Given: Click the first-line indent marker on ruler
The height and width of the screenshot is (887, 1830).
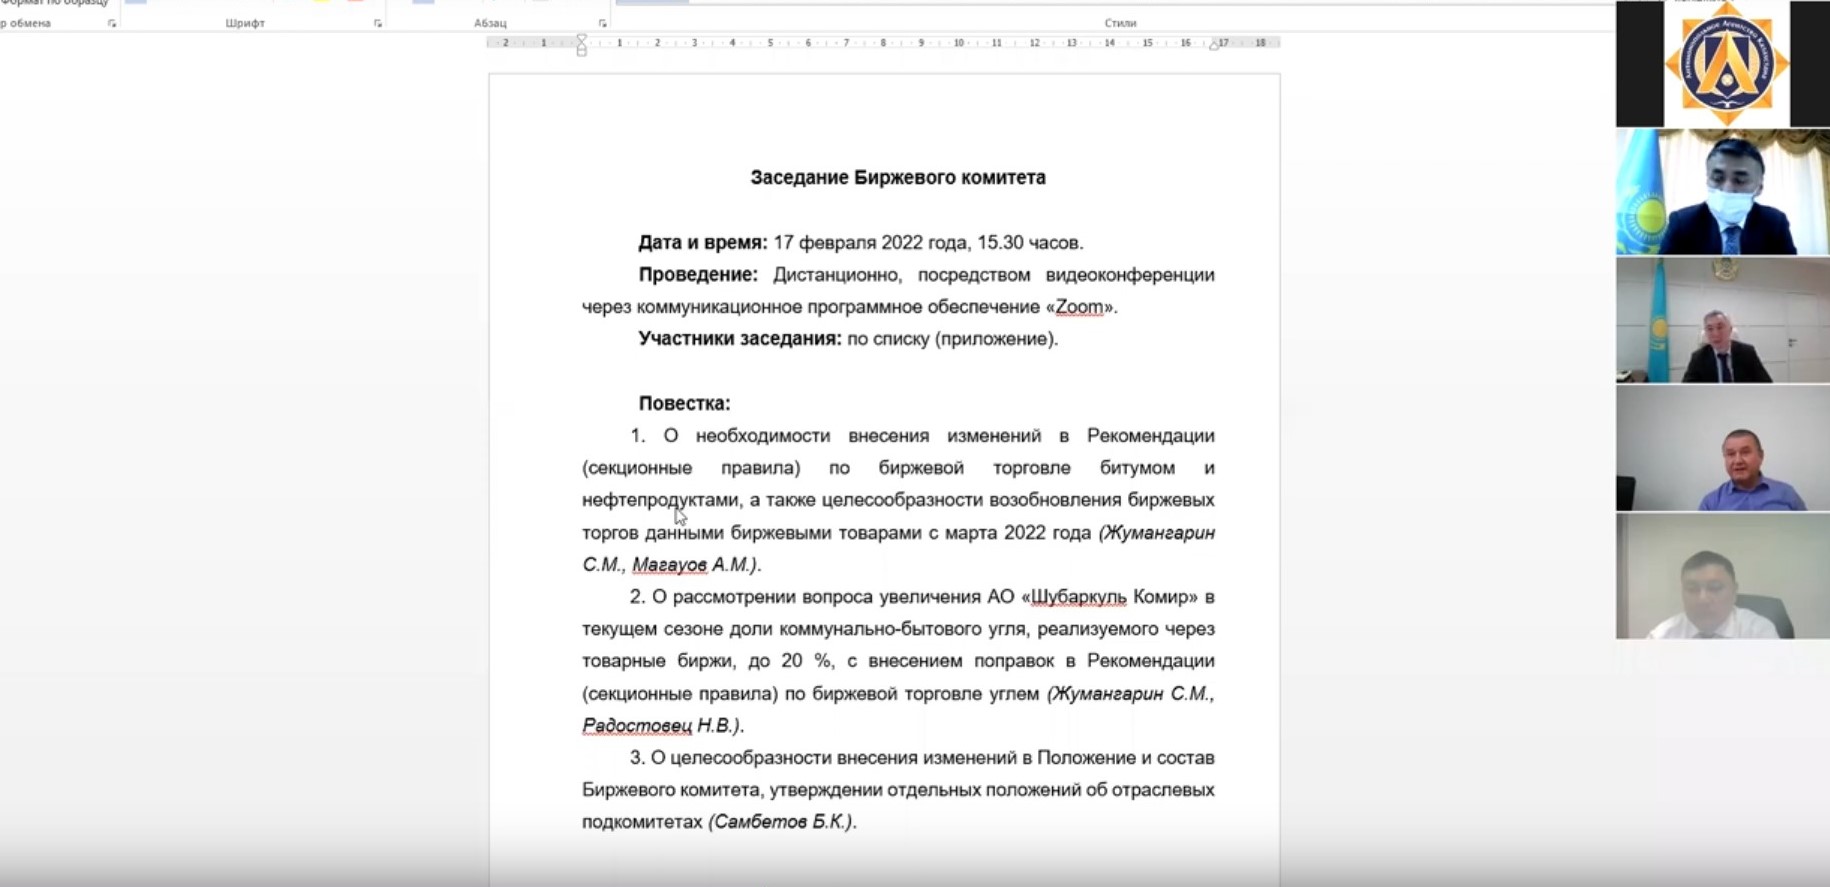Looking at the screenshot, I should click(x=582, y=38).
